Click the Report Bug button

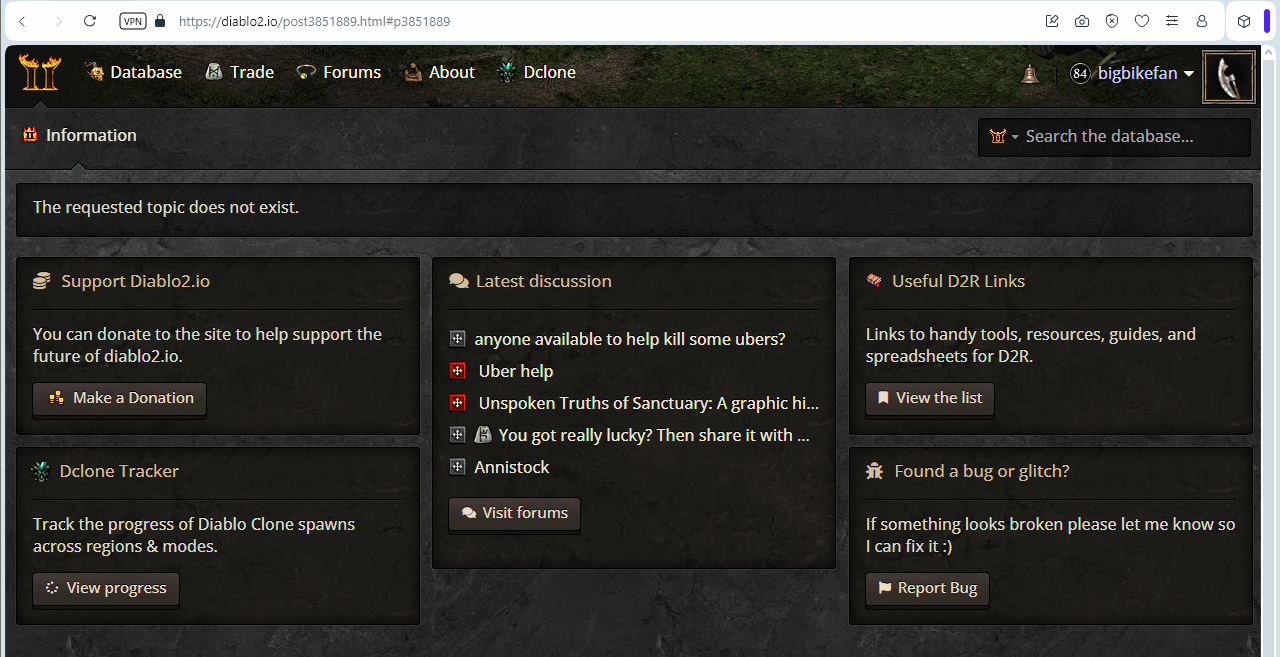pyautogui.click(x=927, y=588)
